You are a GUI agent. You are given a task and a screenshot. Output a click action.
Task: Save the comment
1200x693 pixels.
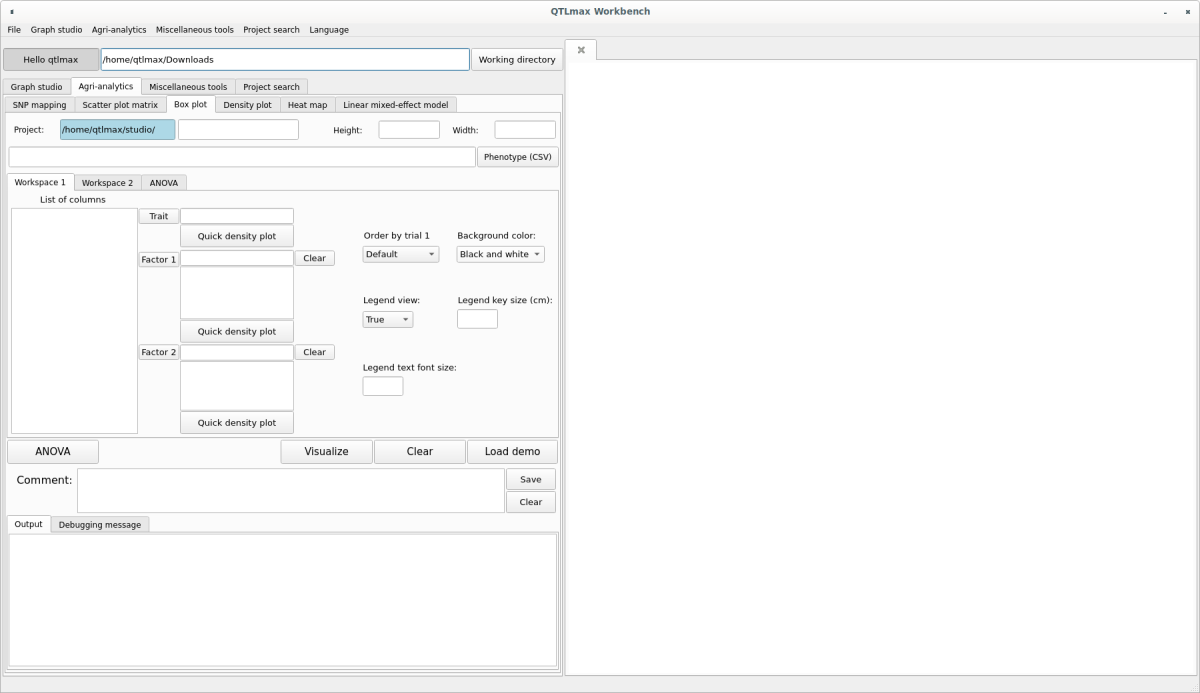pos(530,480)
